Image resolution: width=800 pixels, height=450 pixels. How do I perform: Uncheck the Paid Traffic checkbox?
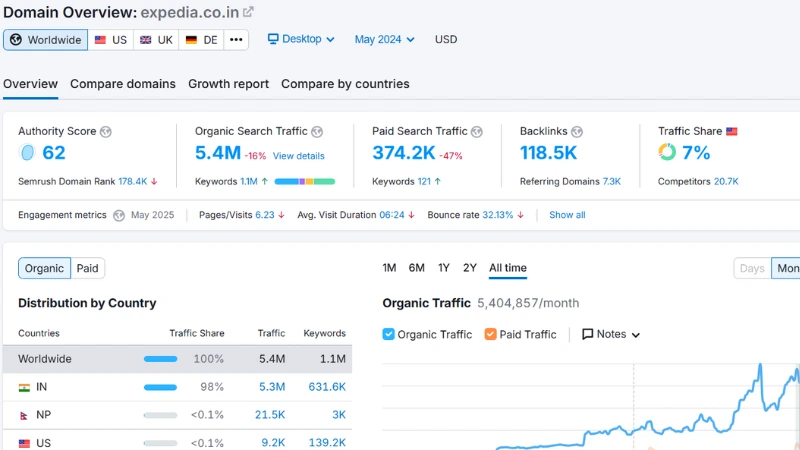[490, 334]
